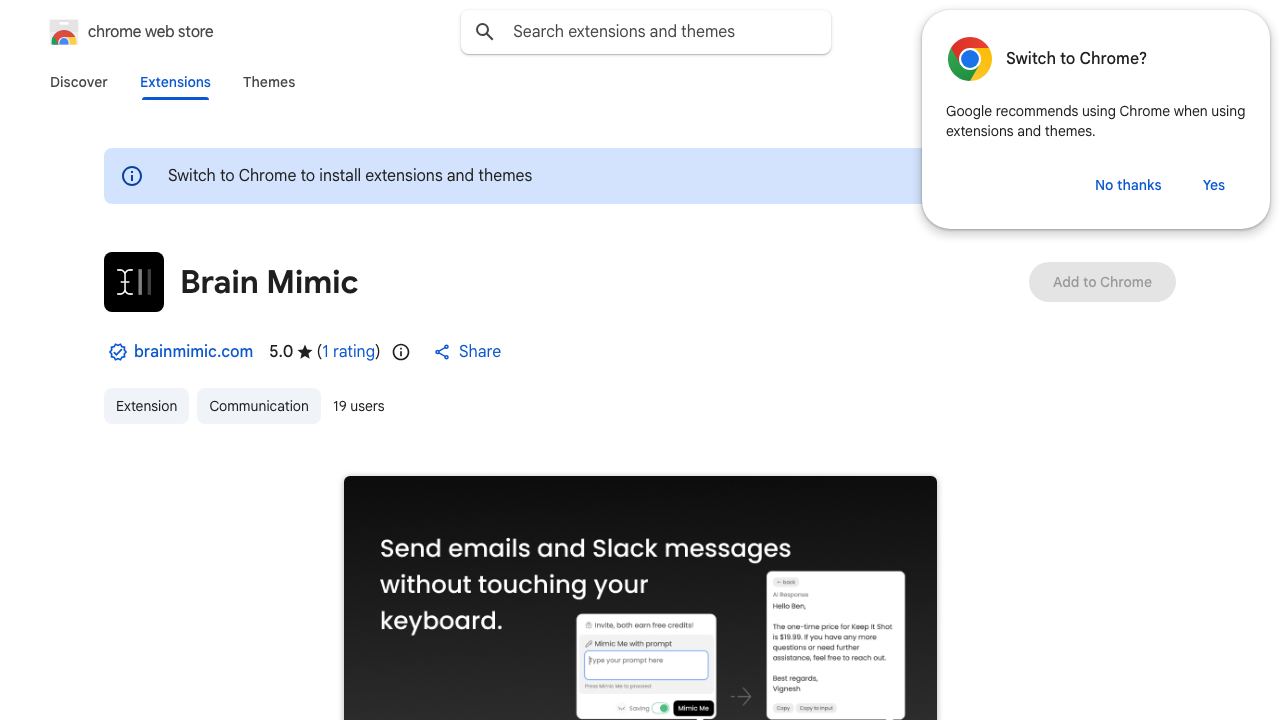Click the Share icon
The image size is (1280, 720).
pyautogui.click(x=442, y=352)
